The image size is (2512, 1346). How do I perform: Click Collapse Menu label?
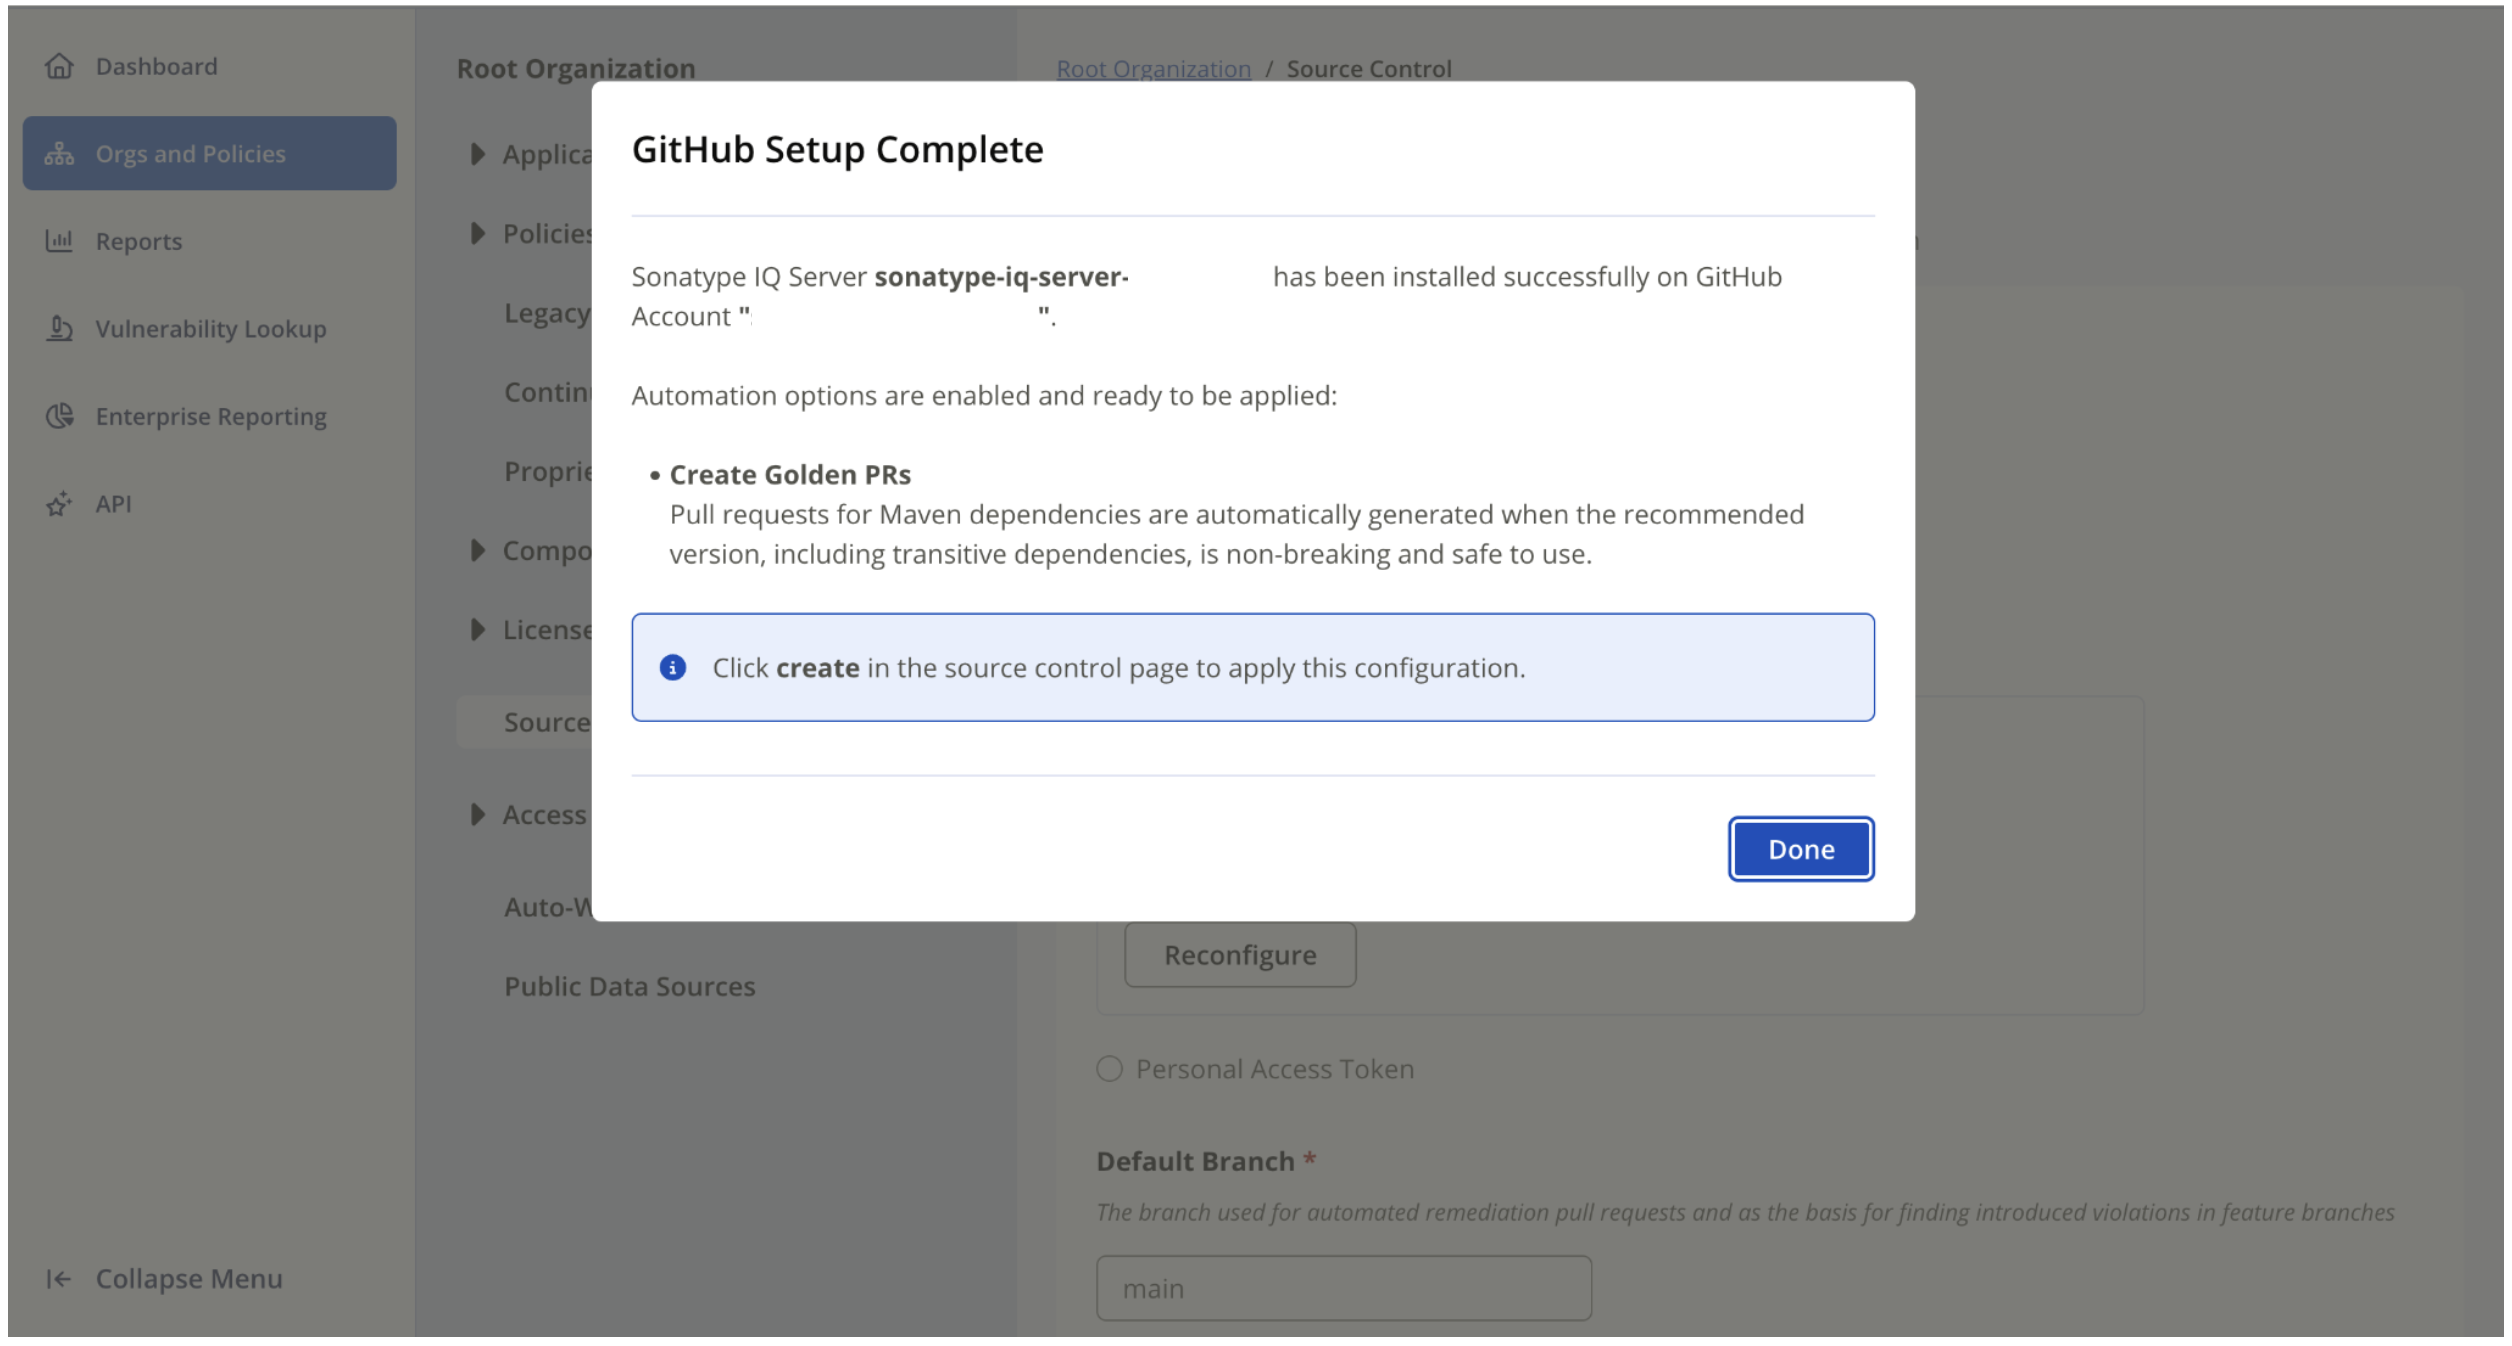click(x=189, y=1278)
